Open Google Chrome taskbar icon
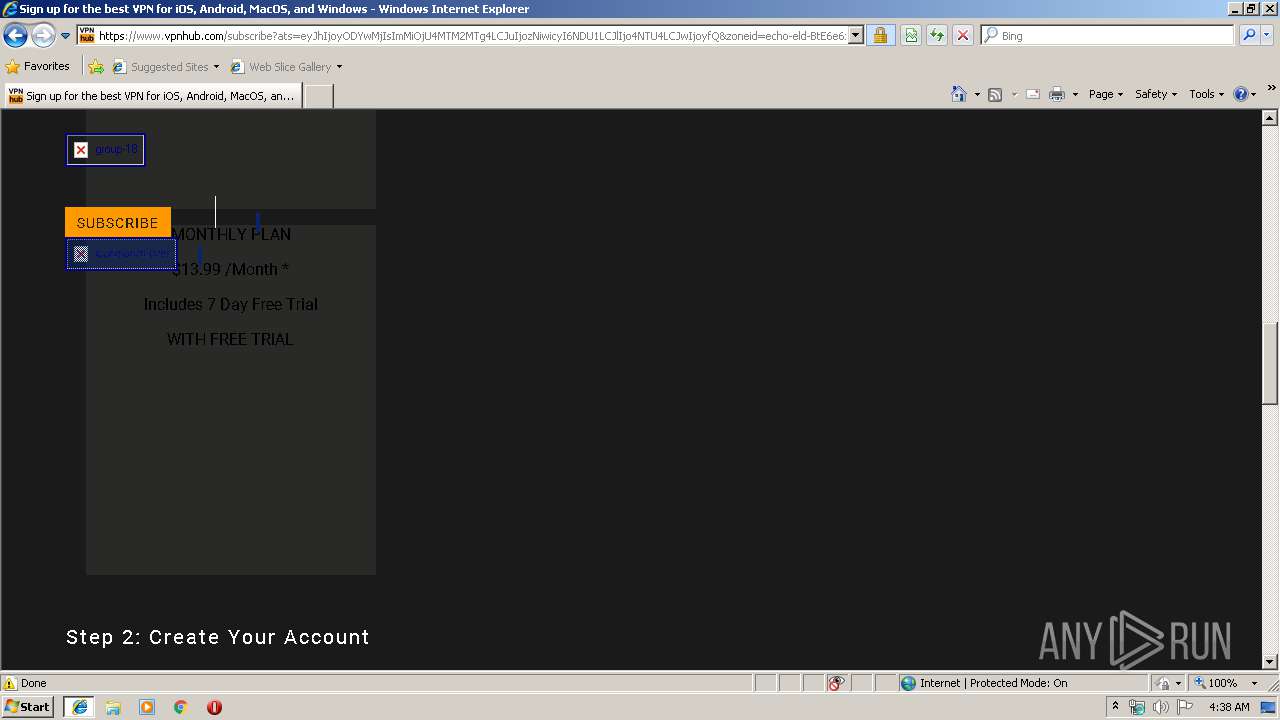 pyautogui.click(x=181, y=707)
